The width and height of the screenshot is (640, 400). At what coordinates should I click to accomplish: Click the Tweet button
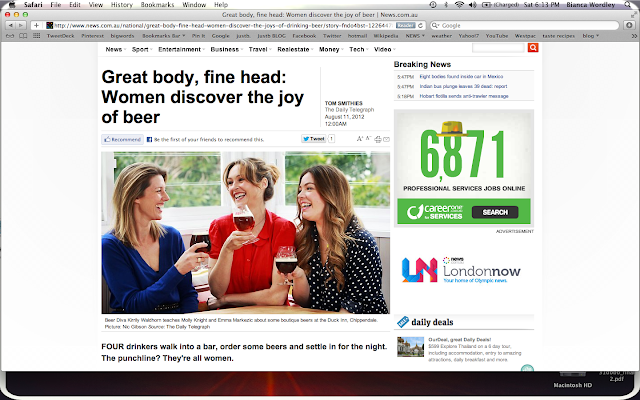[x=313, y=139]
